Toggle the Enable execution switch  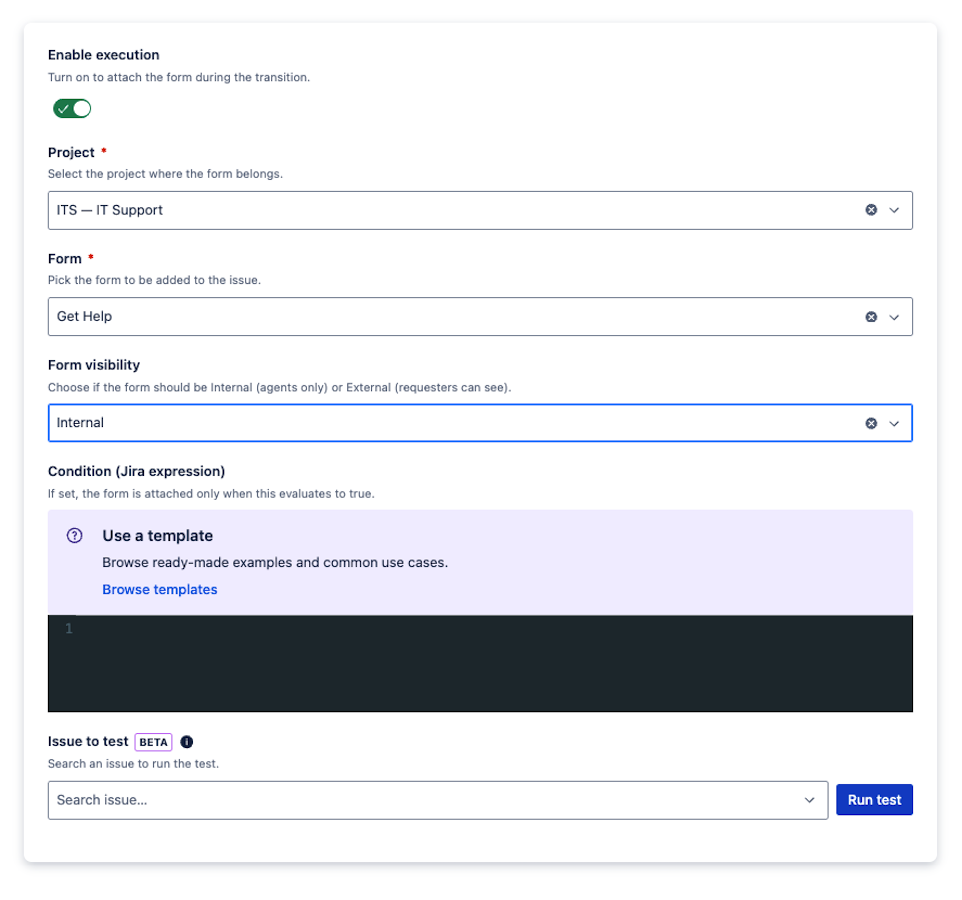(72, 108)
